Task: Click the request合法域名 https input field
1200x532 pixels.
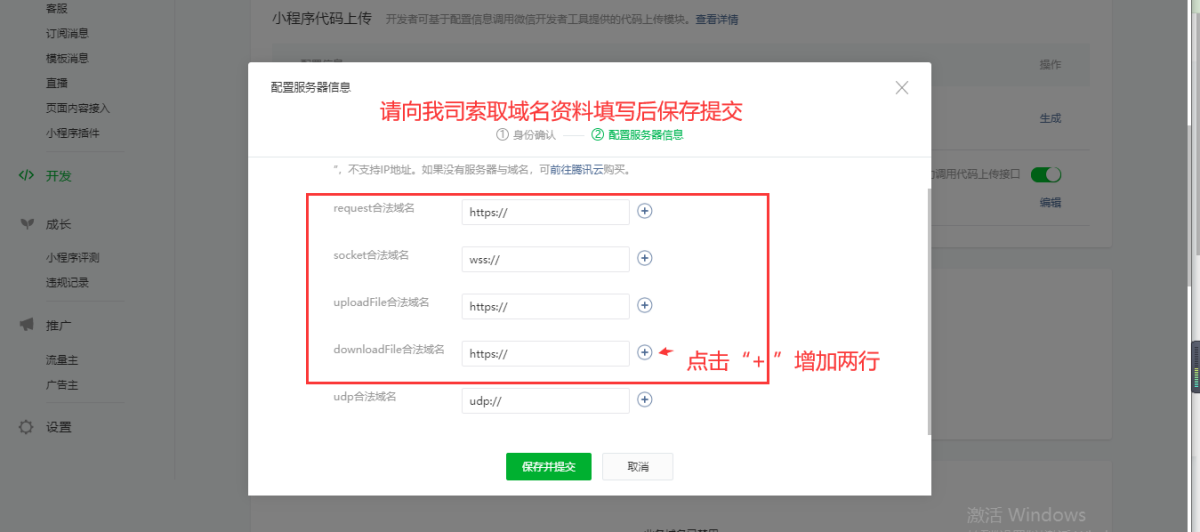Action: tap(545, 212)
